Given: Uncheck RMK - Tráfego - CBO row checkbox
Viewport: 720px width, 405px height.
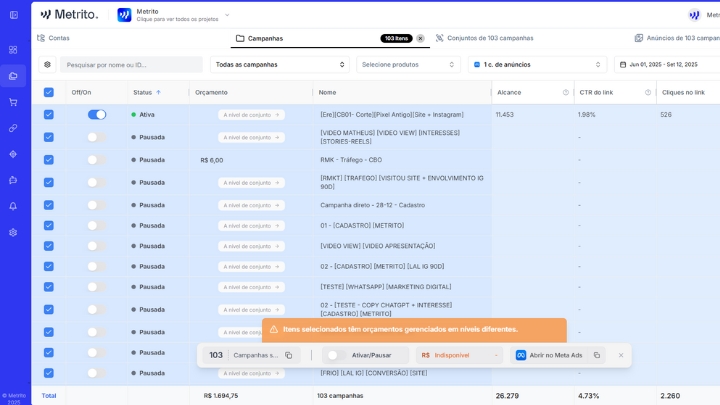Looking at the screenshot, I should [x=49, y=160].
